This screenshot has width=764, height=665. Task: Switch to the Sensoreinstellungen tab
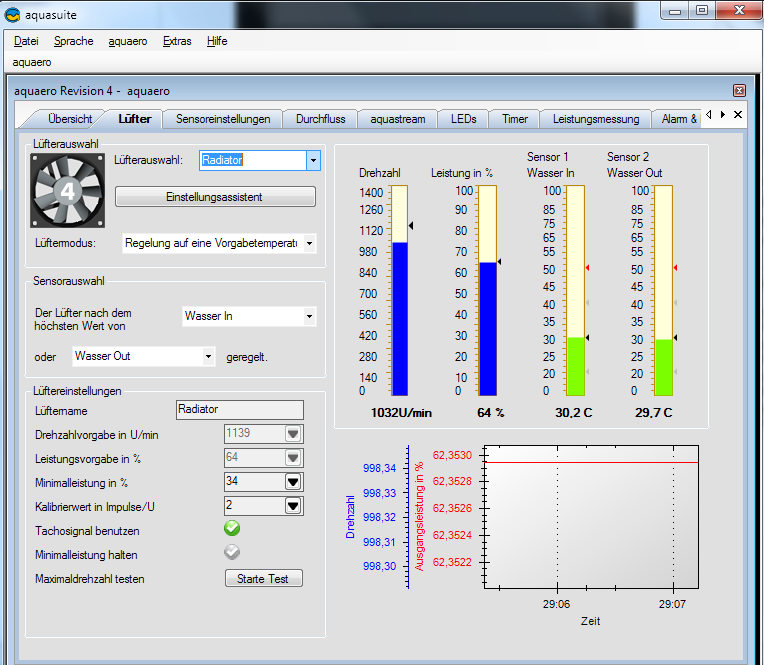tap(223, 119)
